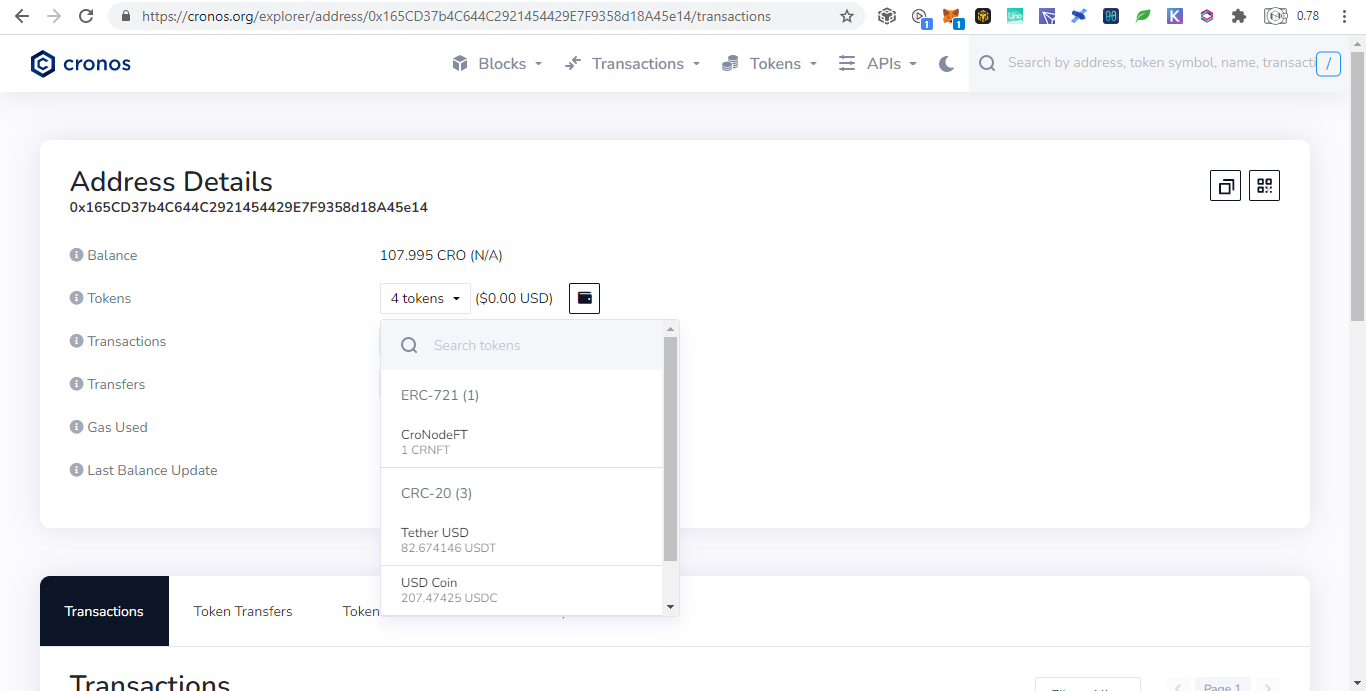Open the Extensions puzzle icon
This screenshot has height=691, width=1366.
pyautogui.click(x=1239, y=16)
